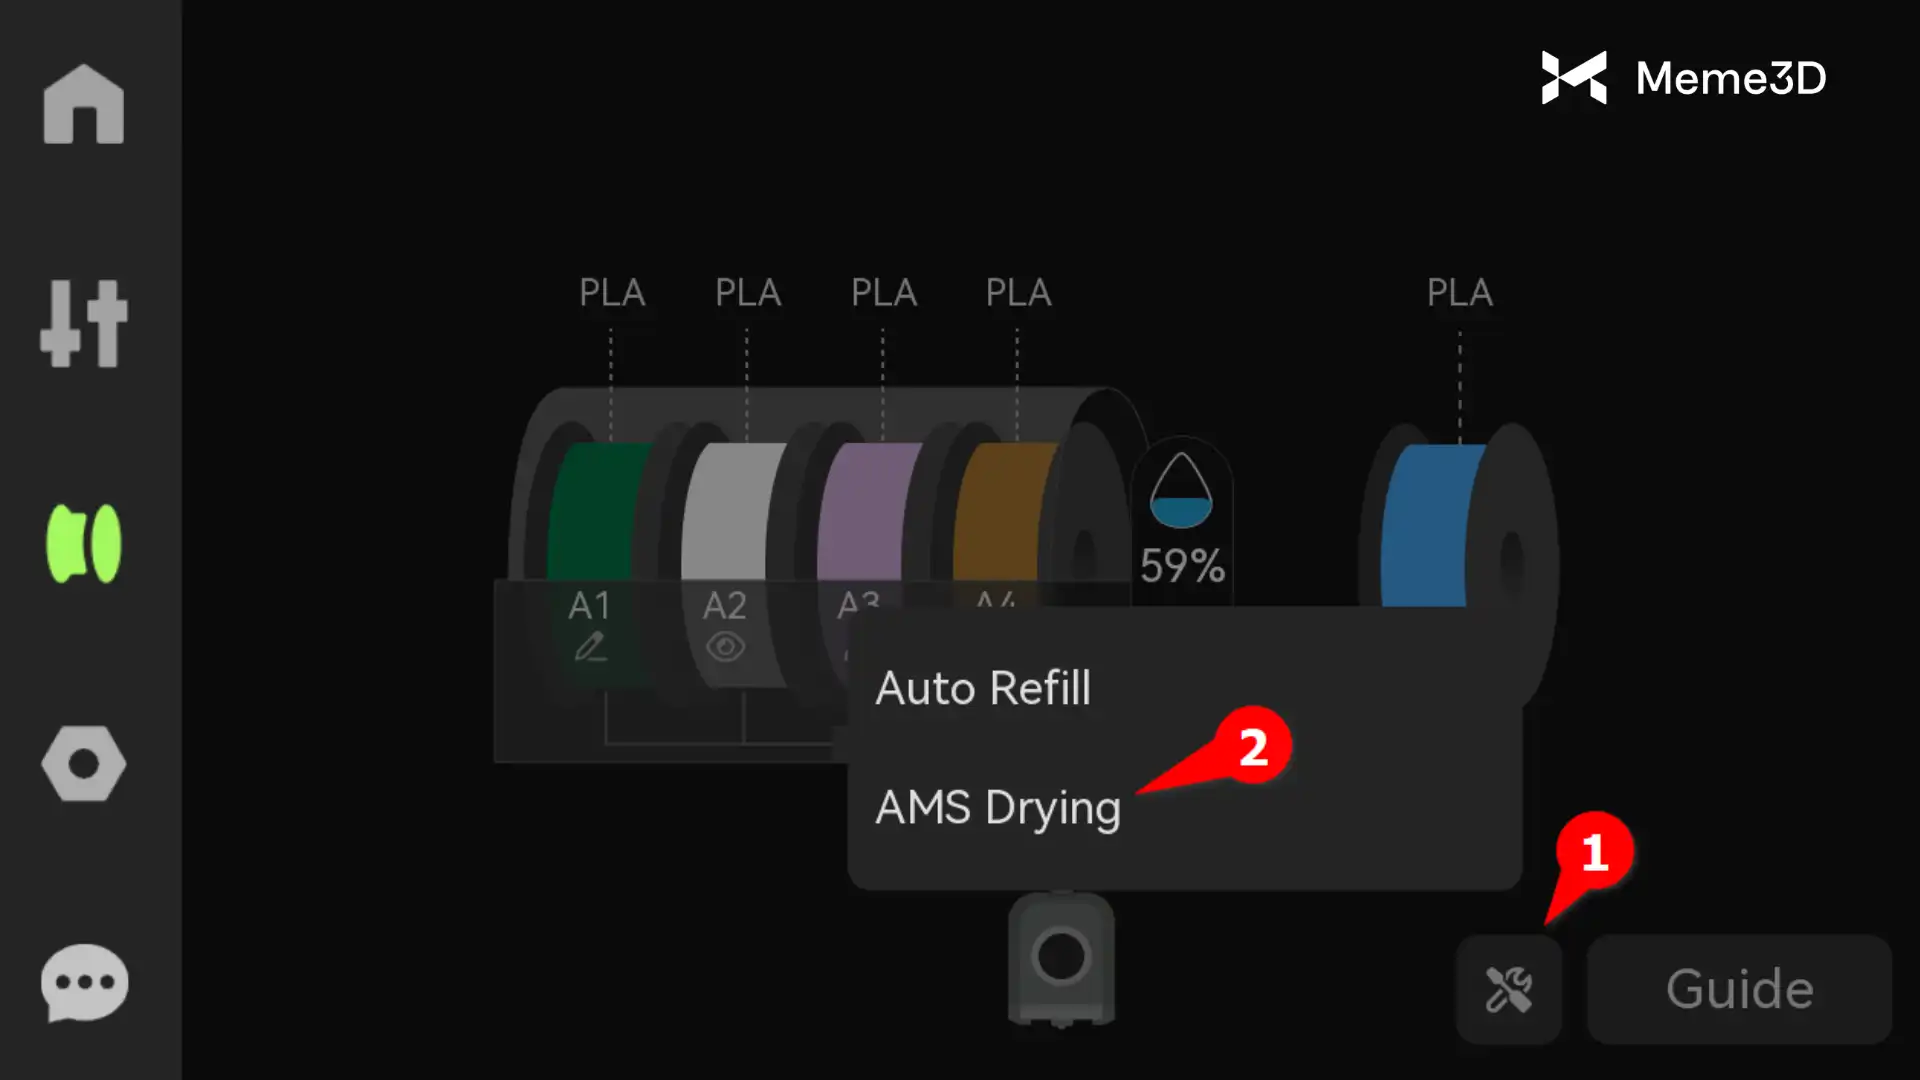
Task: Open the chat Messages icon
Action: [x=84, y=983]
